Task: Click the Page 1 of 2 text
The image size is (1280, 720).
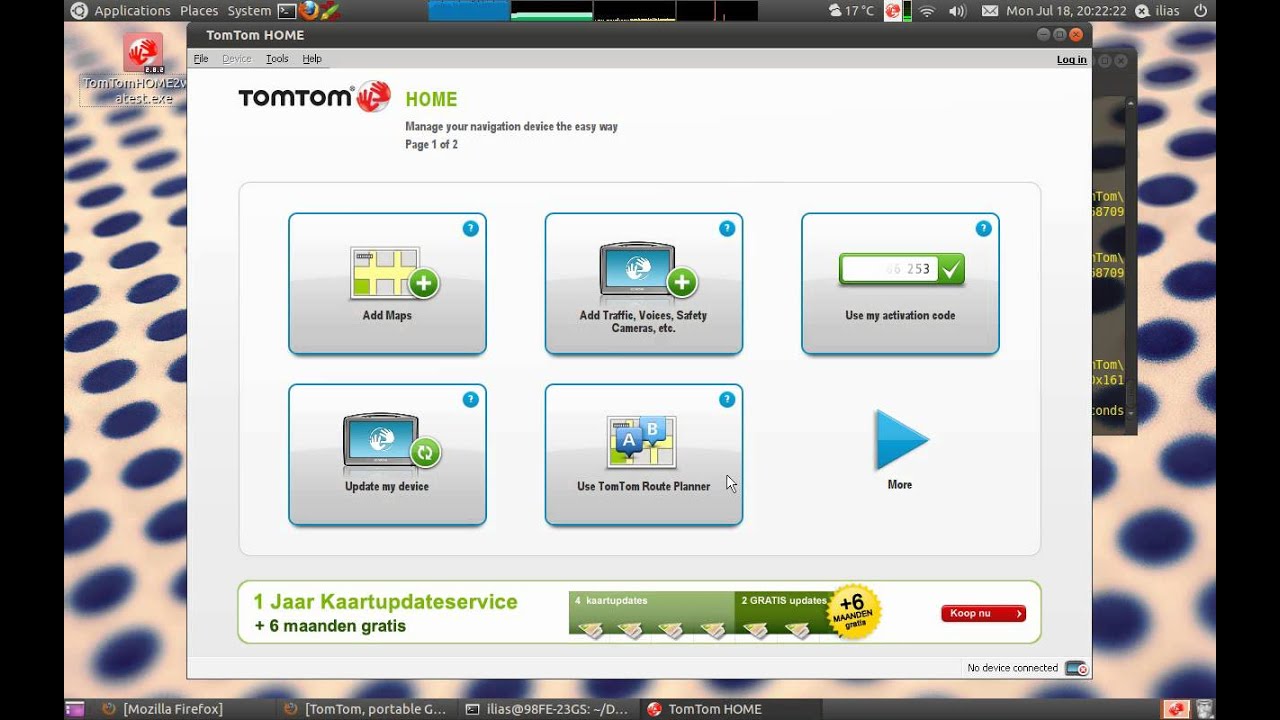Action: pos(431,145)
